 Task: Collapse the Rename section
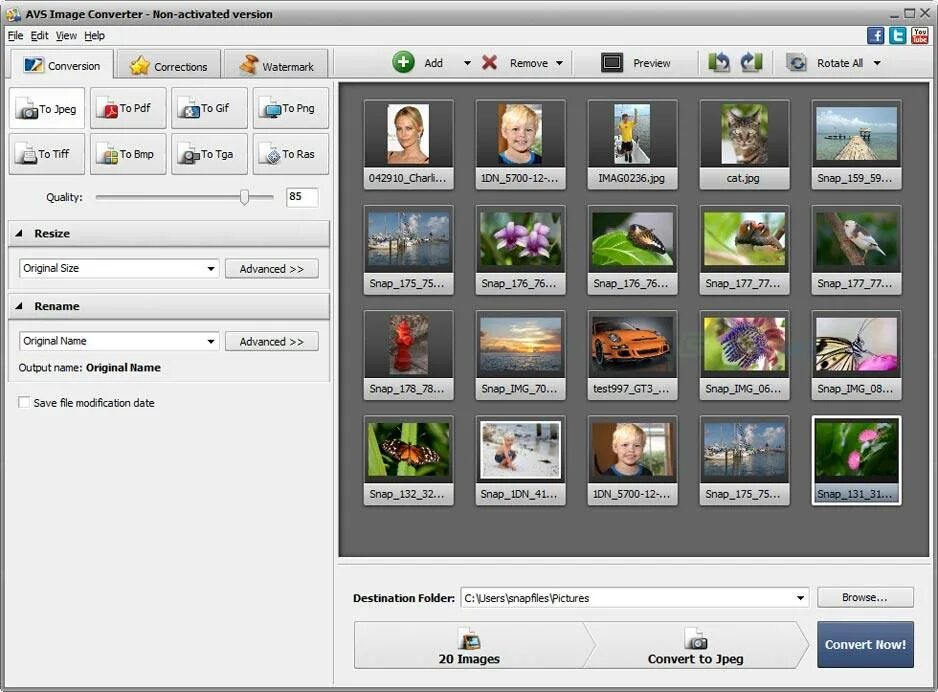tap(19, 306)
